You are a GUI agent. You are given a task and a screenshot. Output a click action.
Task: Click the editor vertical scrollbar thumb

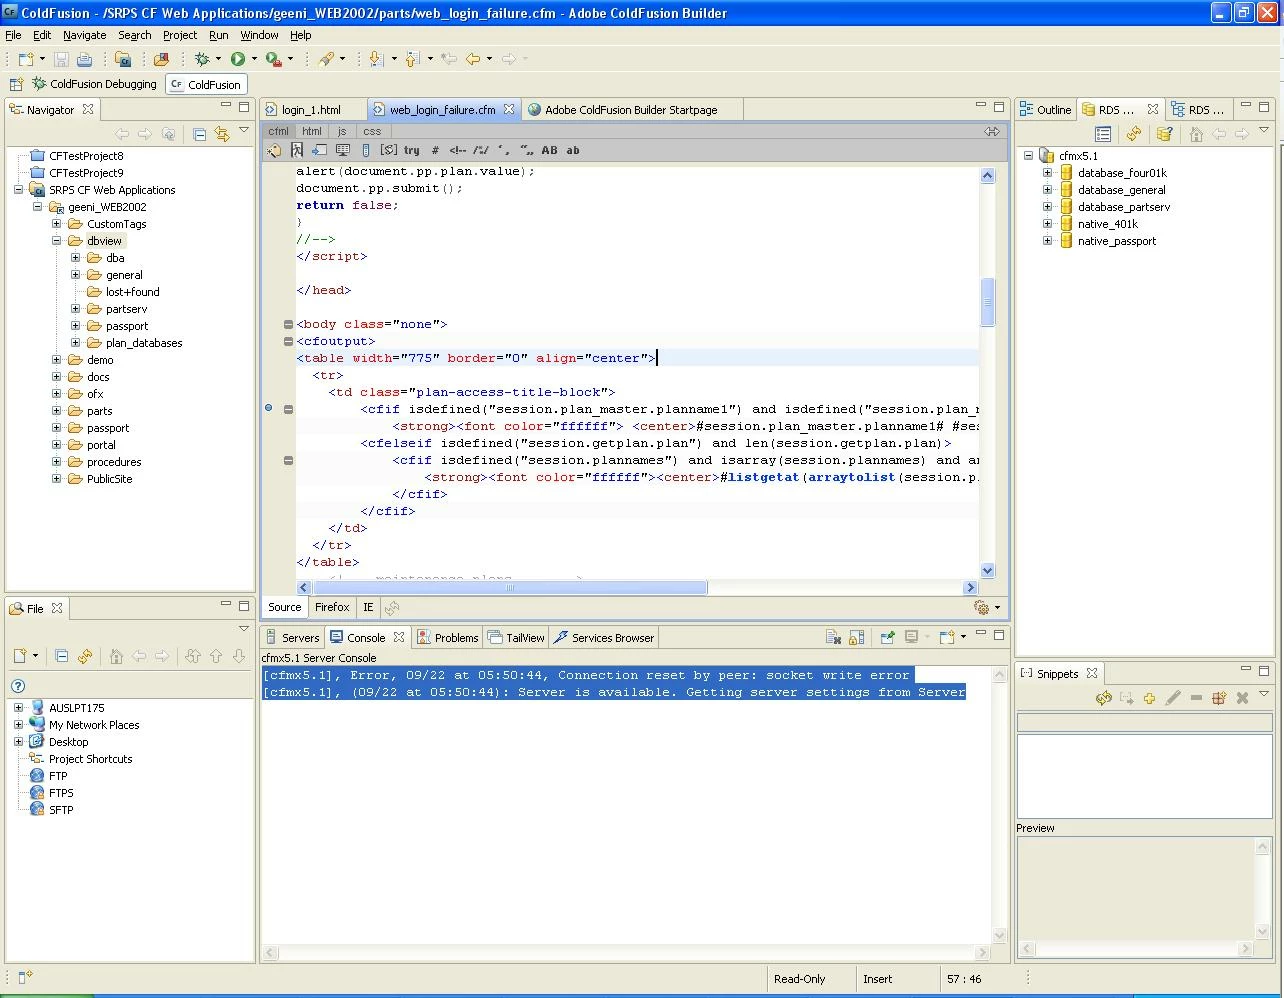click(x=987, y=302)
